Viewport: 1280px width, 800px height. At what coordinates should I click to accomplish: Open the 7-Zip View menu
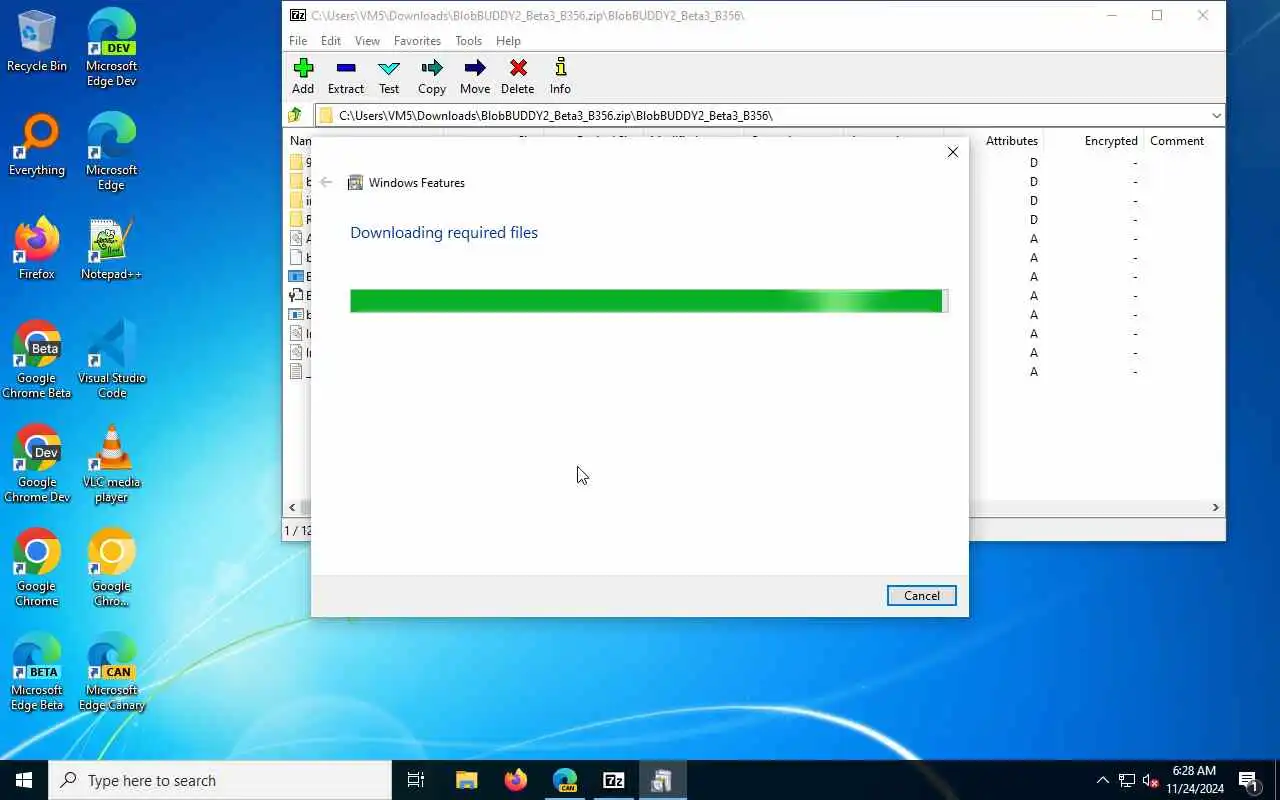pyautogui.click(x=367, y=41)
